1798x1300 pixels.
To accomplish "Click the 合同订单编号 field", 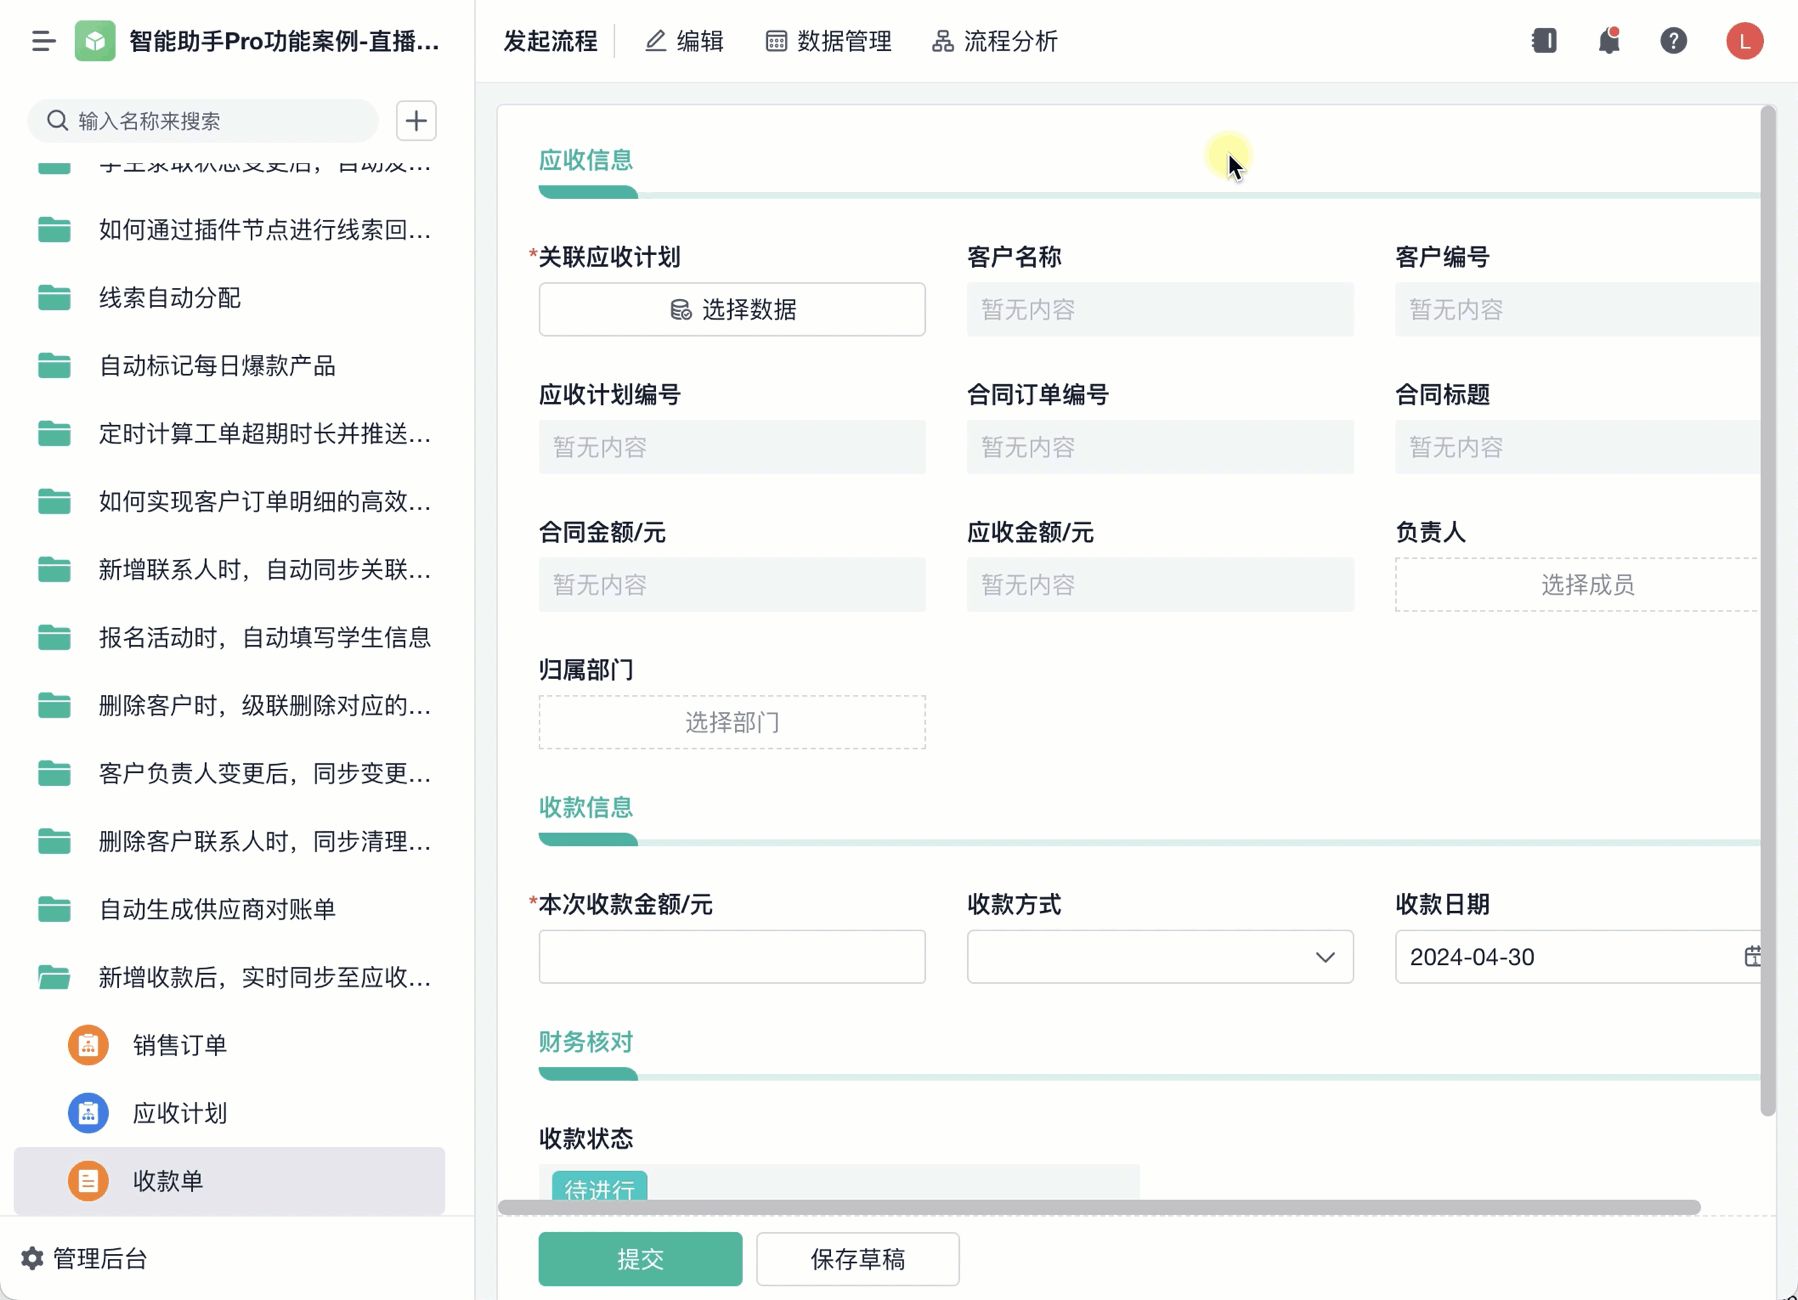I will coord(1160,447).
